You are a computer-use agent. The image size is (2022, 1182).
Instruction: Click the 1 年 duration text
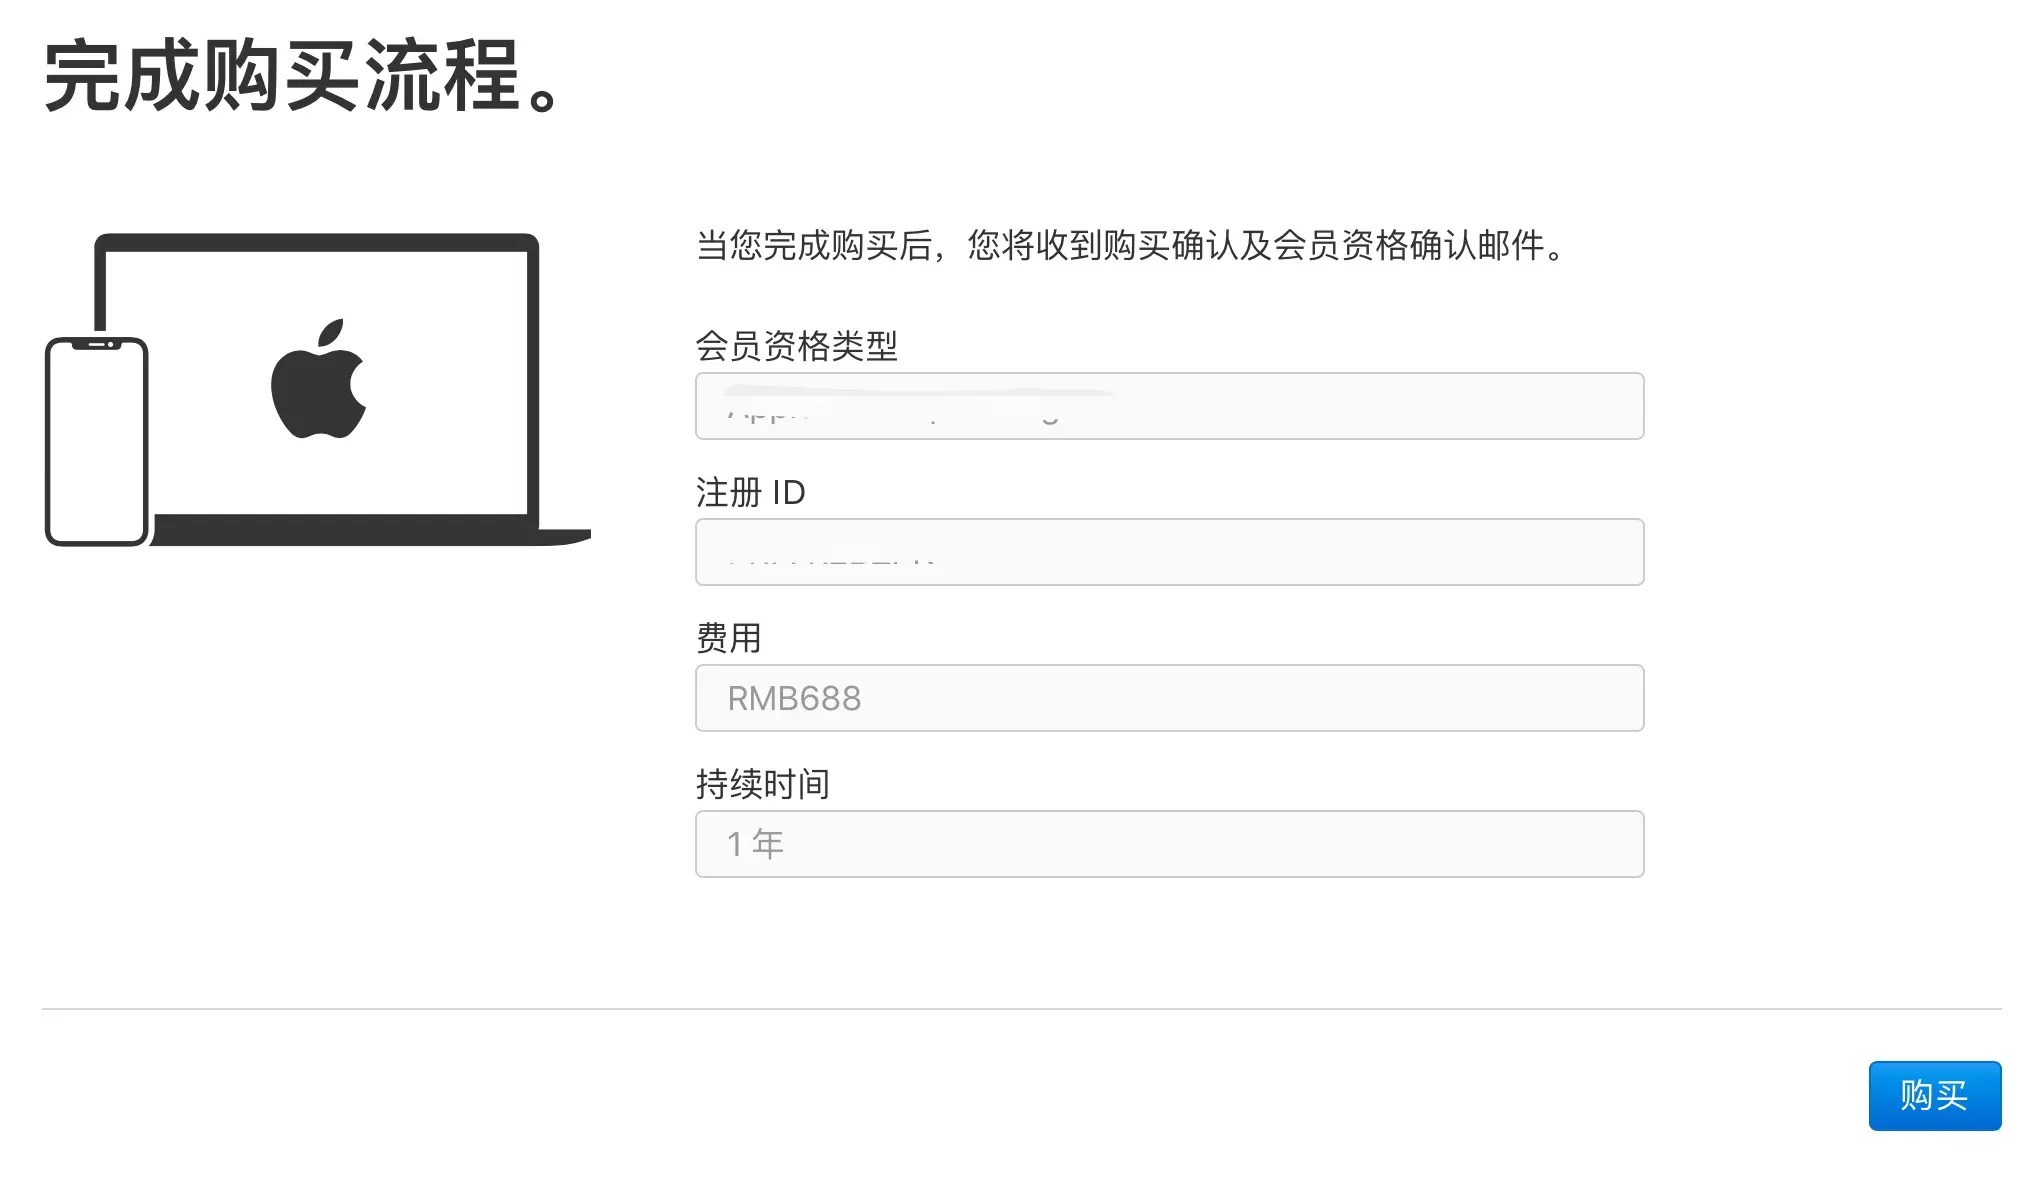(755, 844)
